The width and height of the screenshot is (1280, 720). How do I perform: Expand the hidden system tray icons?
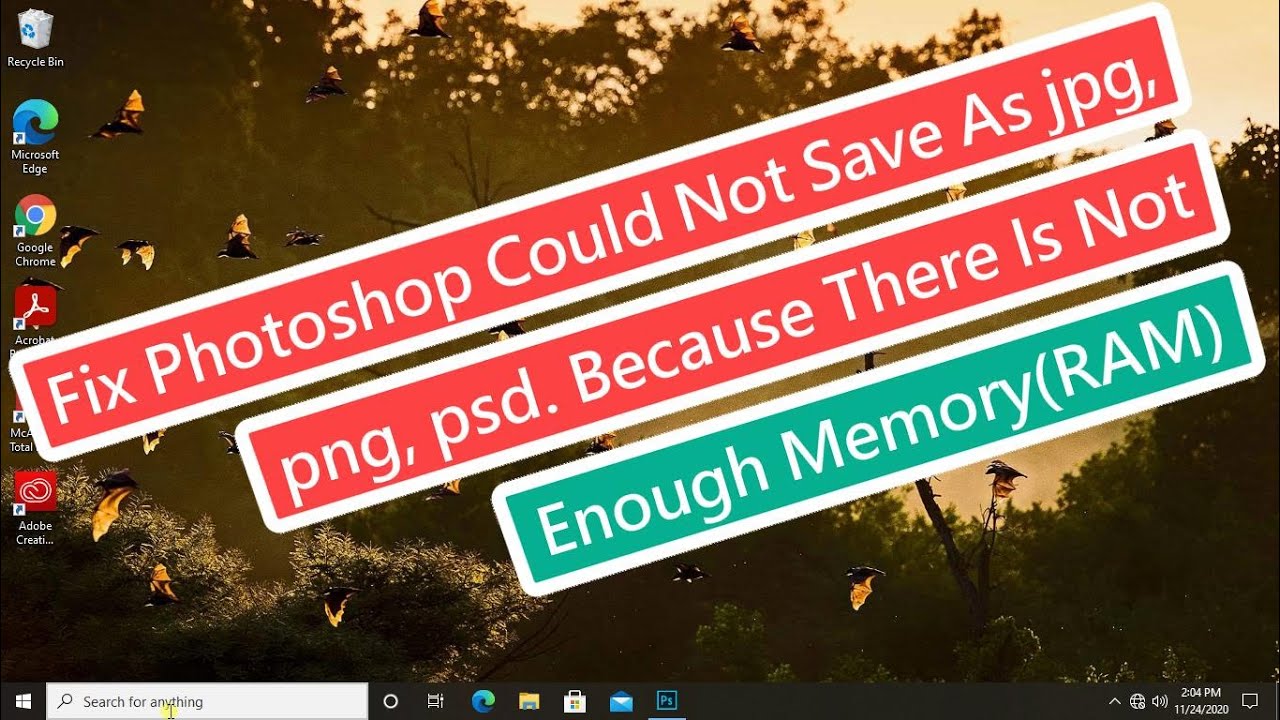1115,701
